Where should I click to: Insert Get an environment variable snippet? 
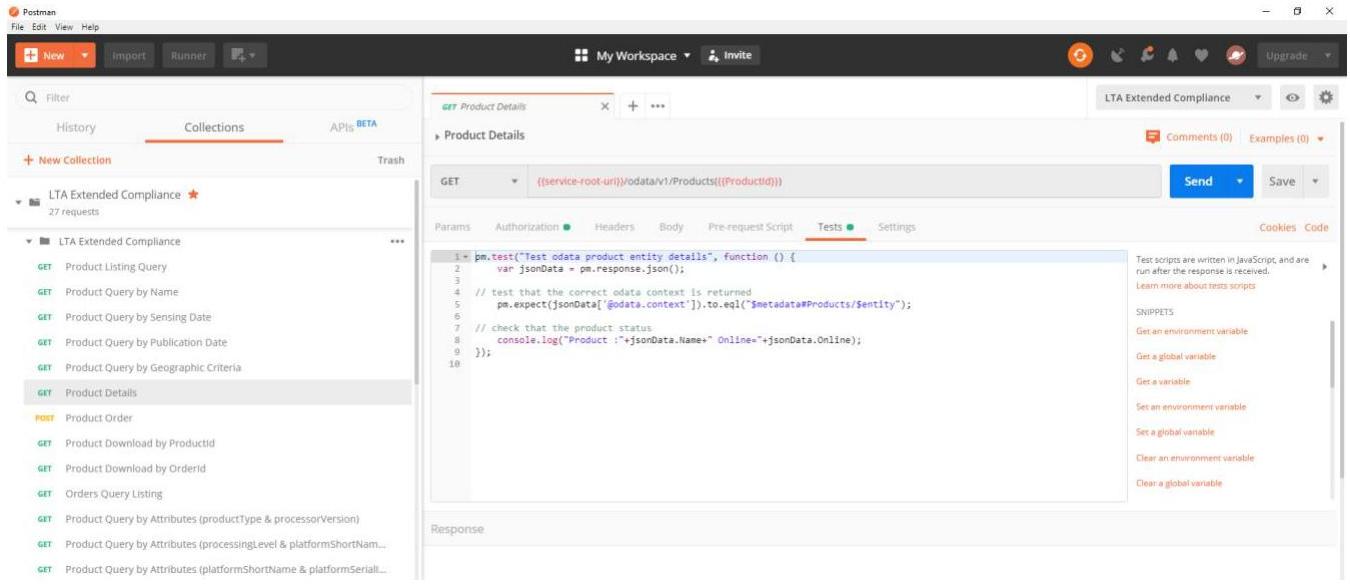1192,331
